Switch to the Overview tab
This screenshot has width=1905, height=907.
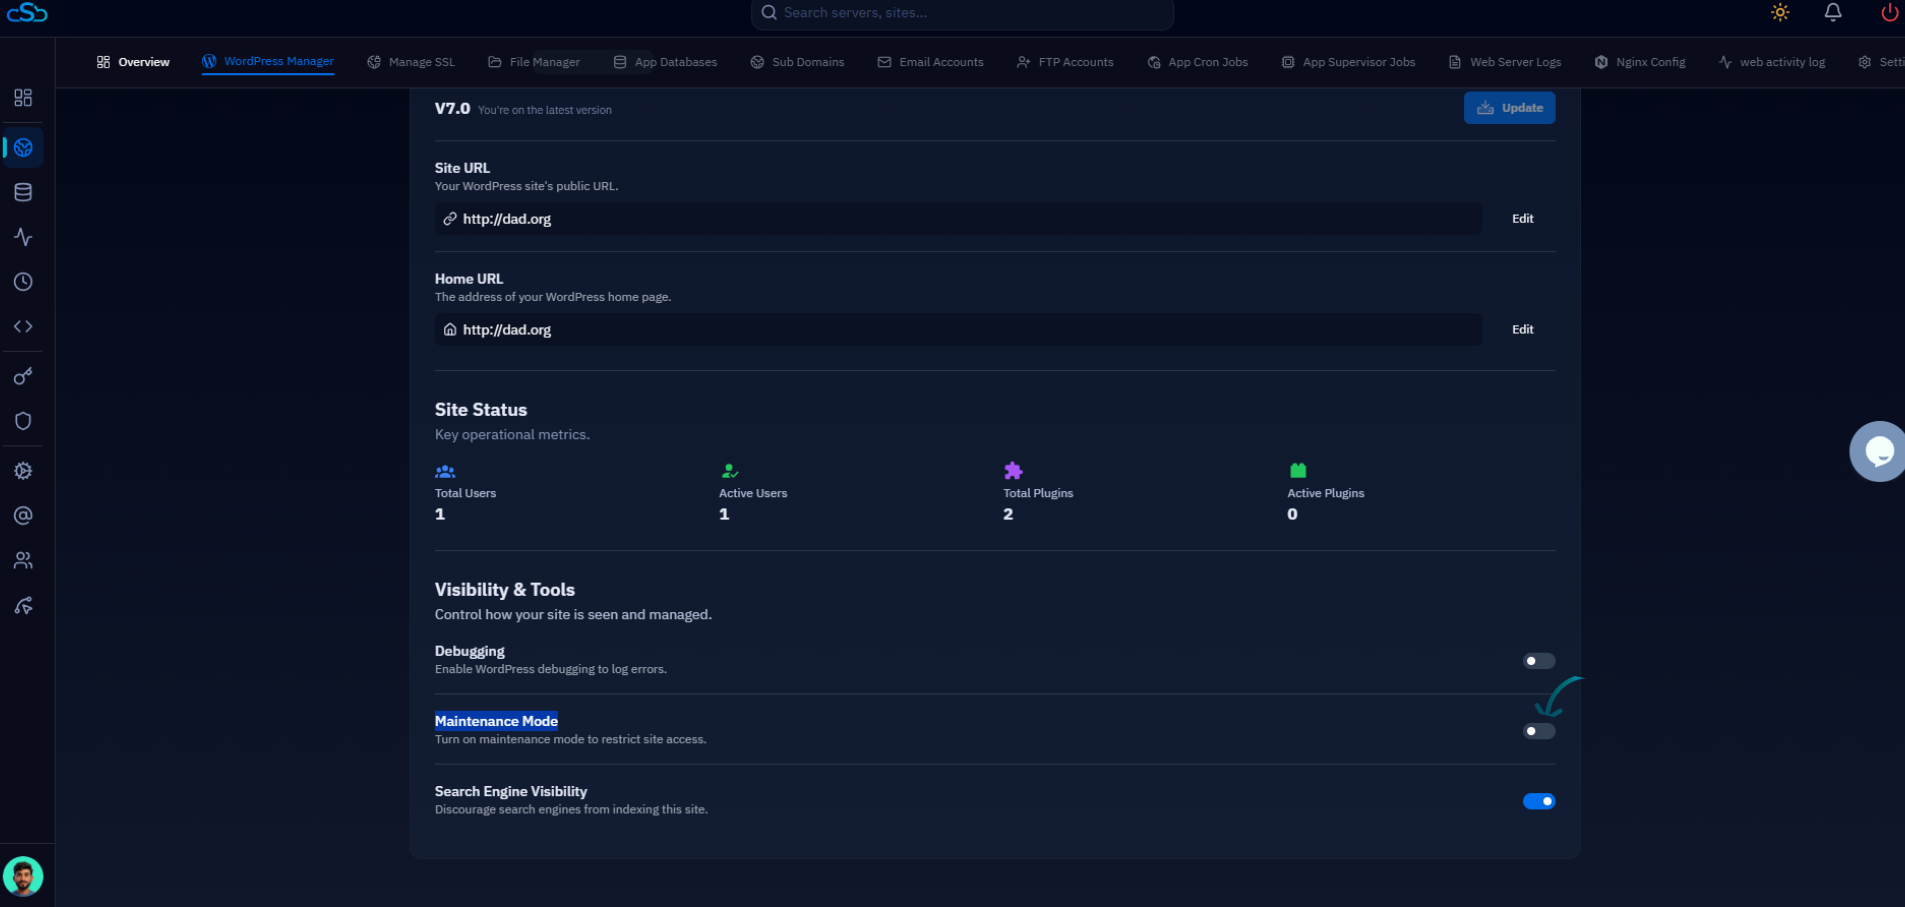[133, 62]
